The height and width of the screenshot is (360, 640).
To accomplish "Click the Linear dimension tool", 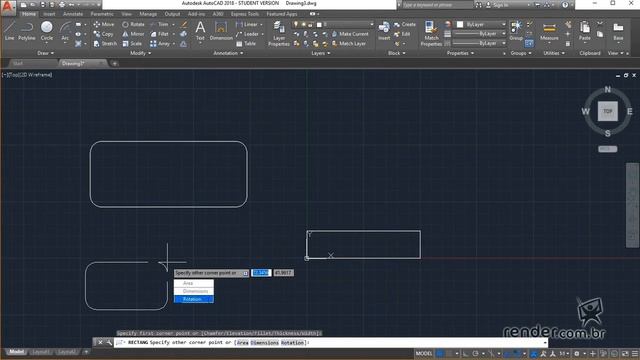I will (247, 24).
